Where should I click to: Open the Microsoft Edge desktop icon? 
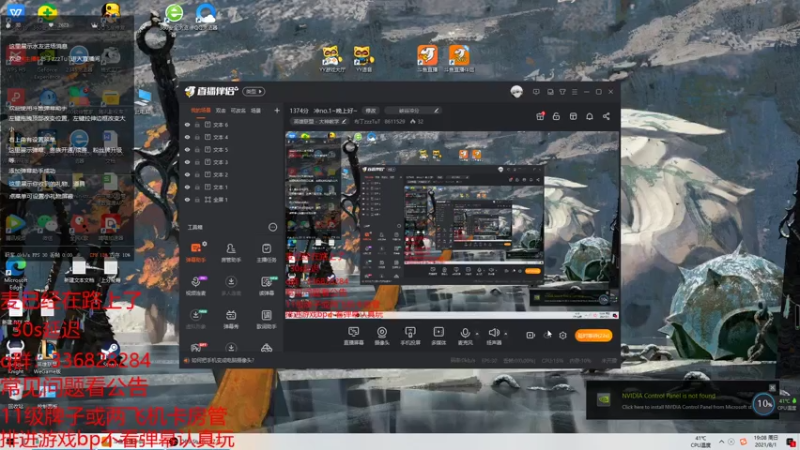(x=15, y=273)
